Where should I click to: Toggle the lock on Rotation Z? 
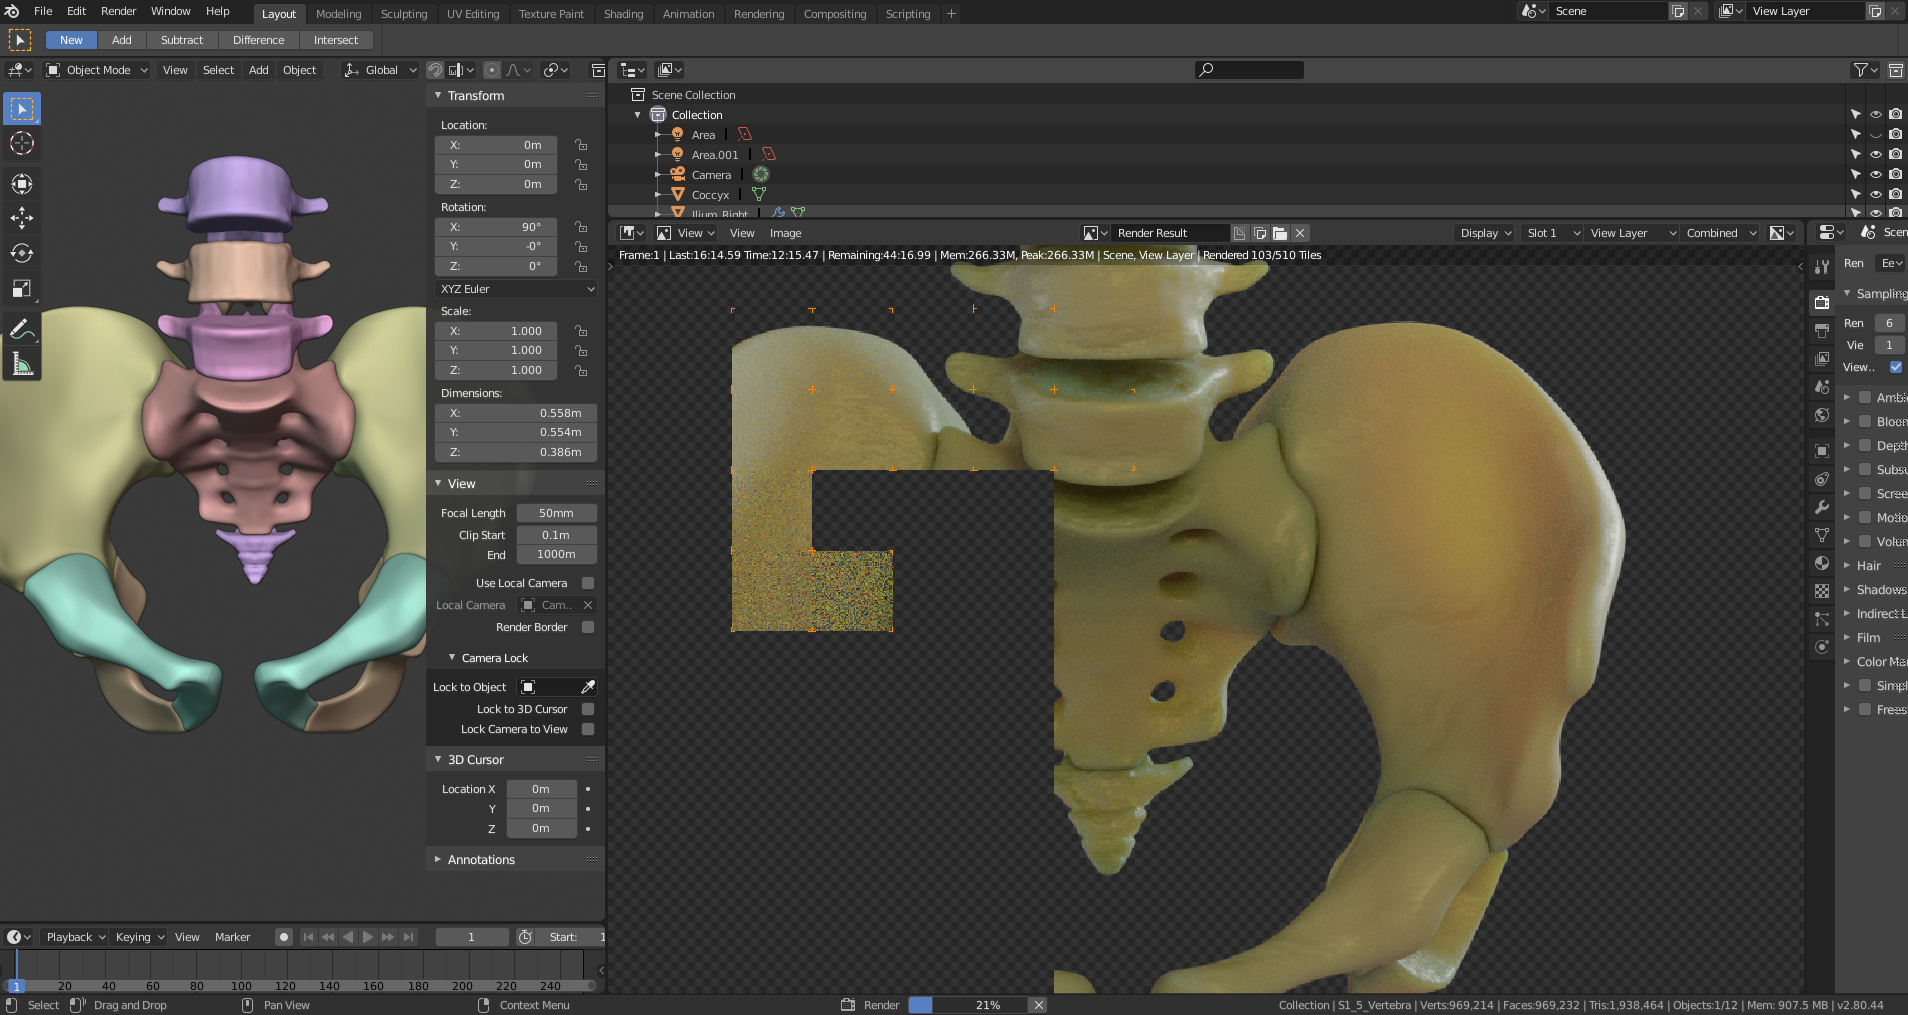coord(581,266)
